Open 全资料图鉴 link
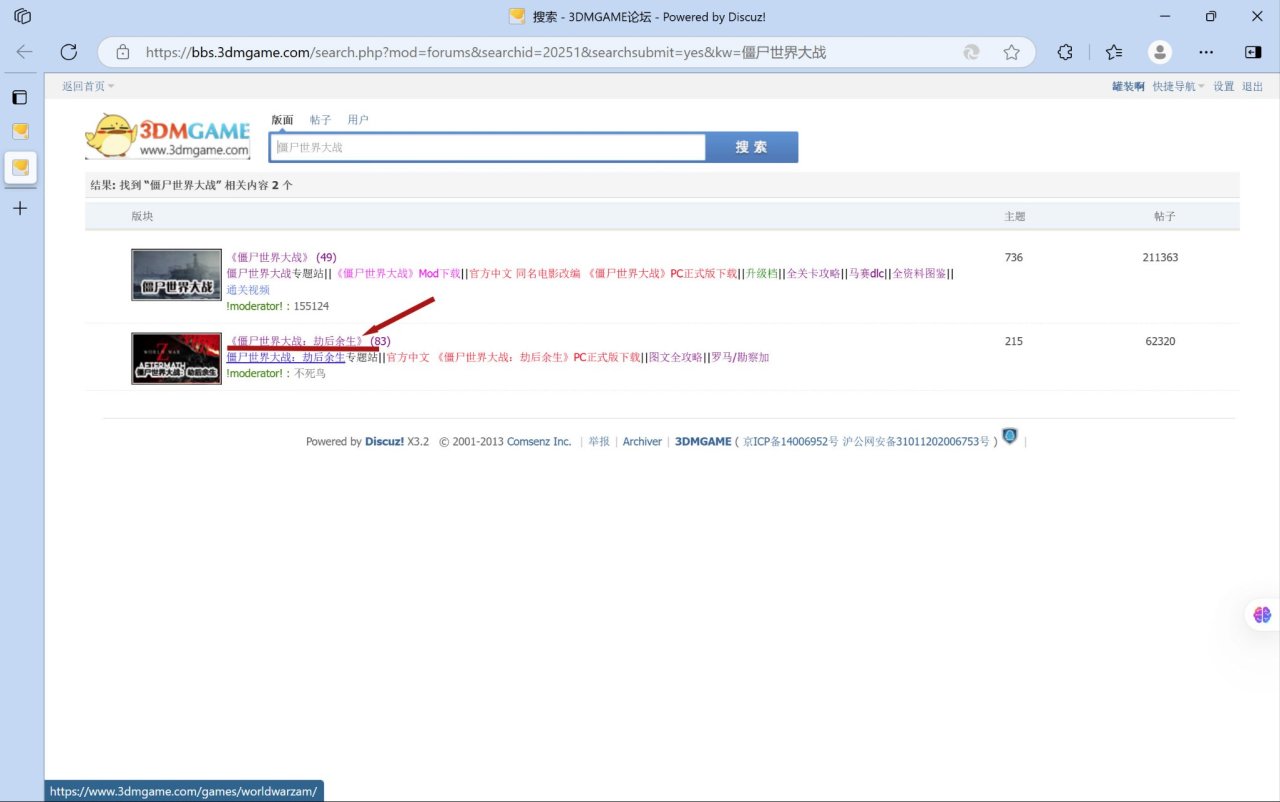Viewport: 1280px width, 802px height. pos(920,273)
